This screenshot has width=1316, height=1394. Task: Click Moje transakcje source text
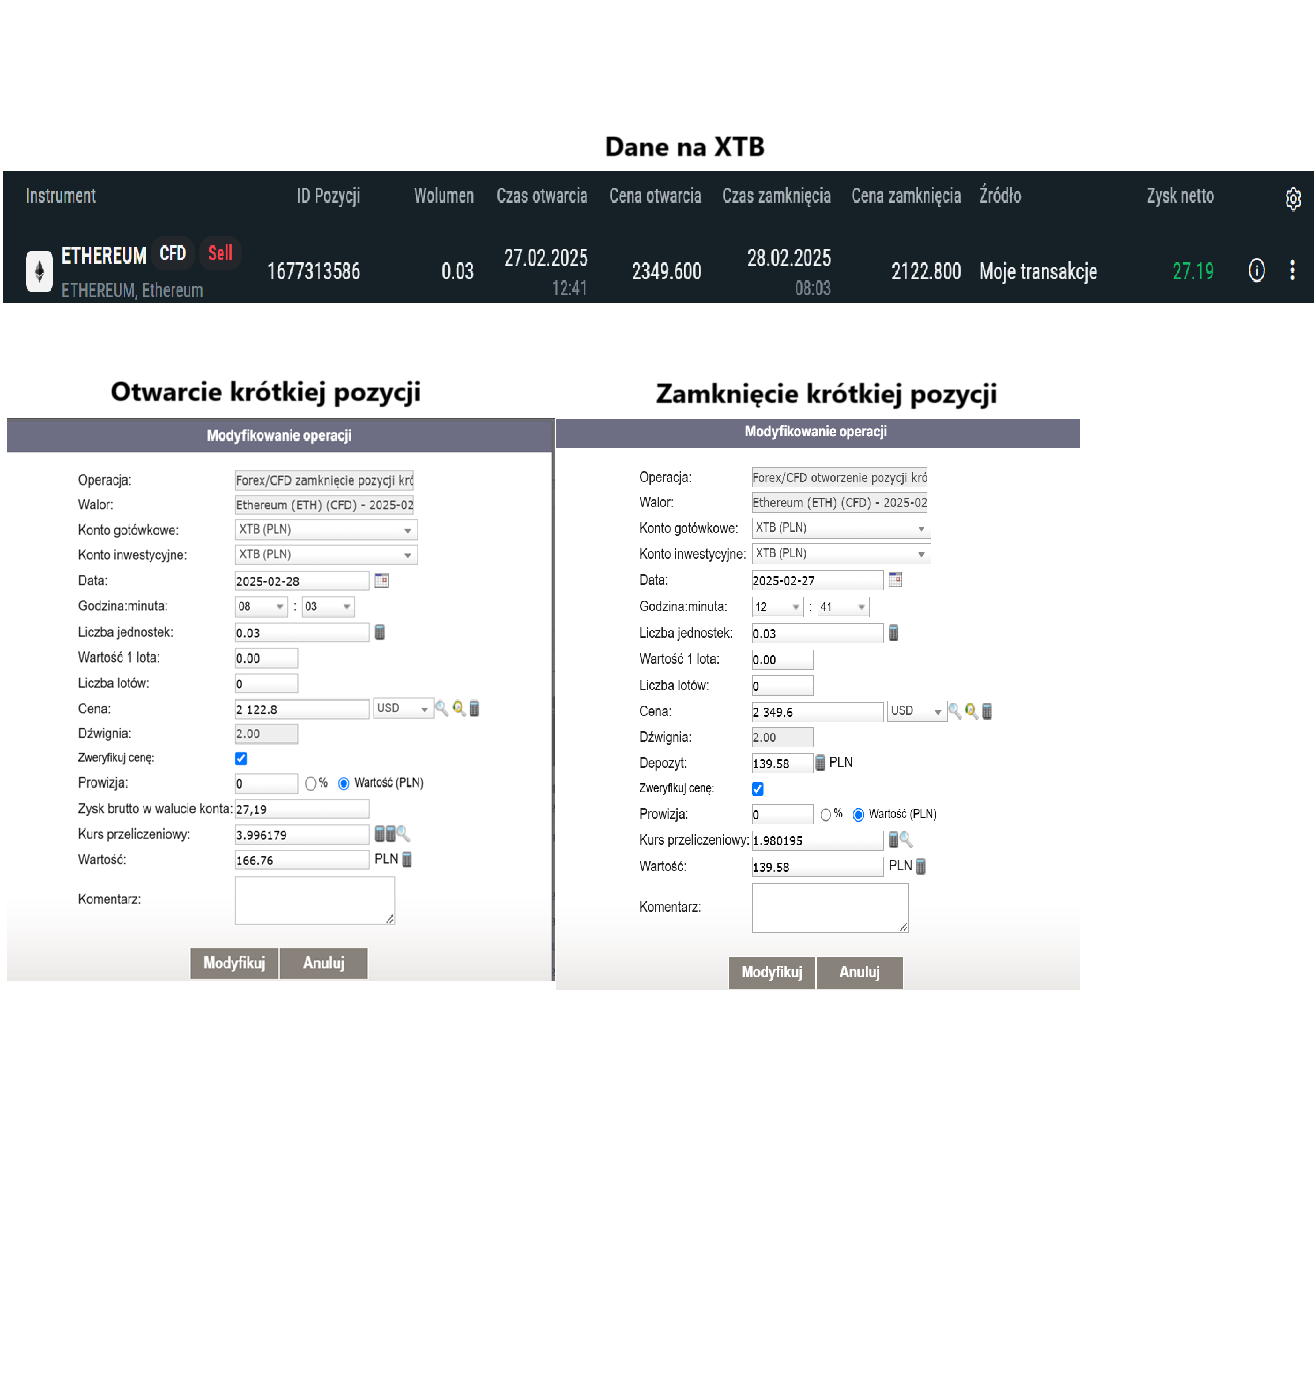1038,271
